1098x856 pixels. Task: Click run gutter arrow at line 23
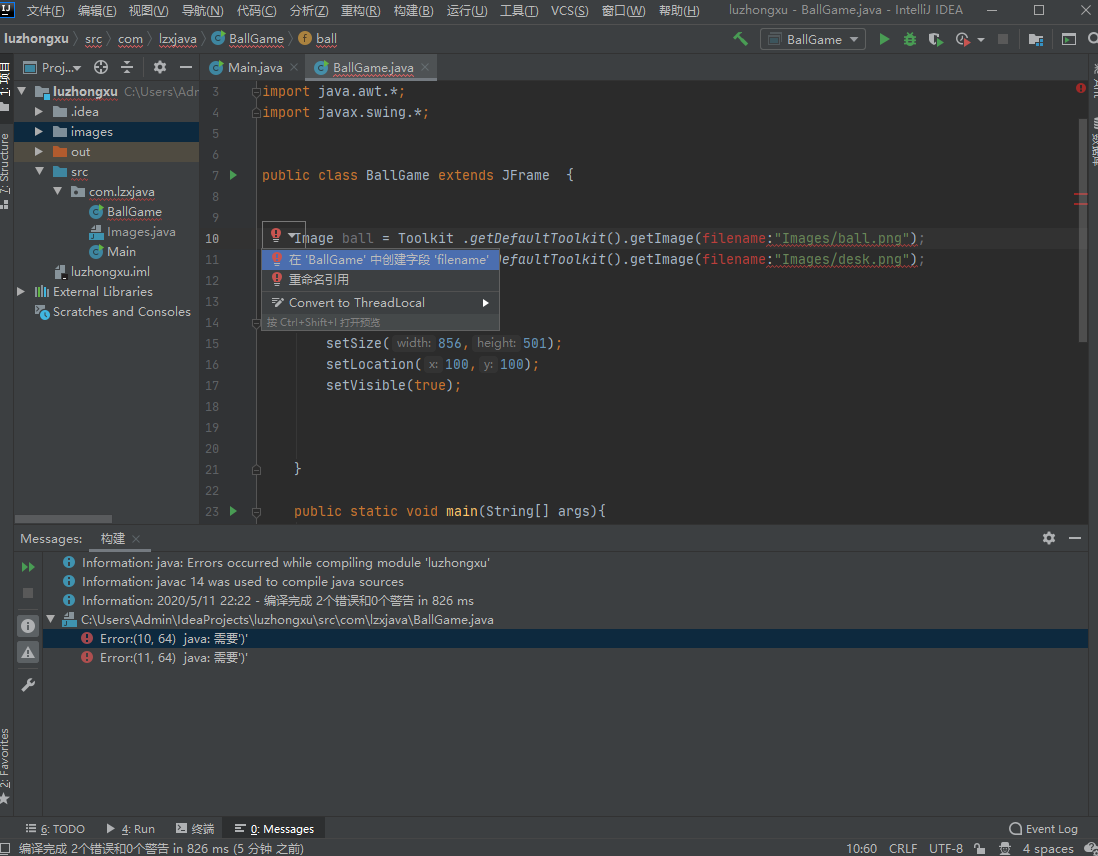(x=233, y=511)
